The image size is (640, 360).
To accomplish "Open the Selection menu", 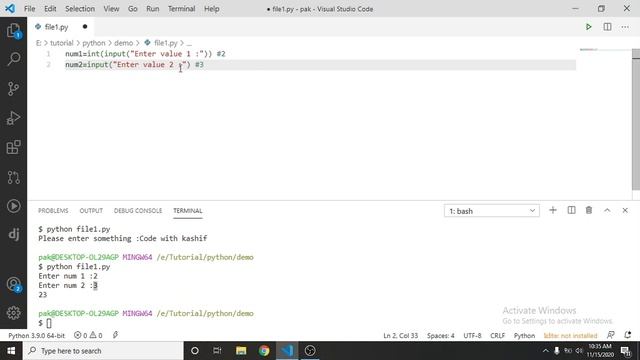I will 80,9.
